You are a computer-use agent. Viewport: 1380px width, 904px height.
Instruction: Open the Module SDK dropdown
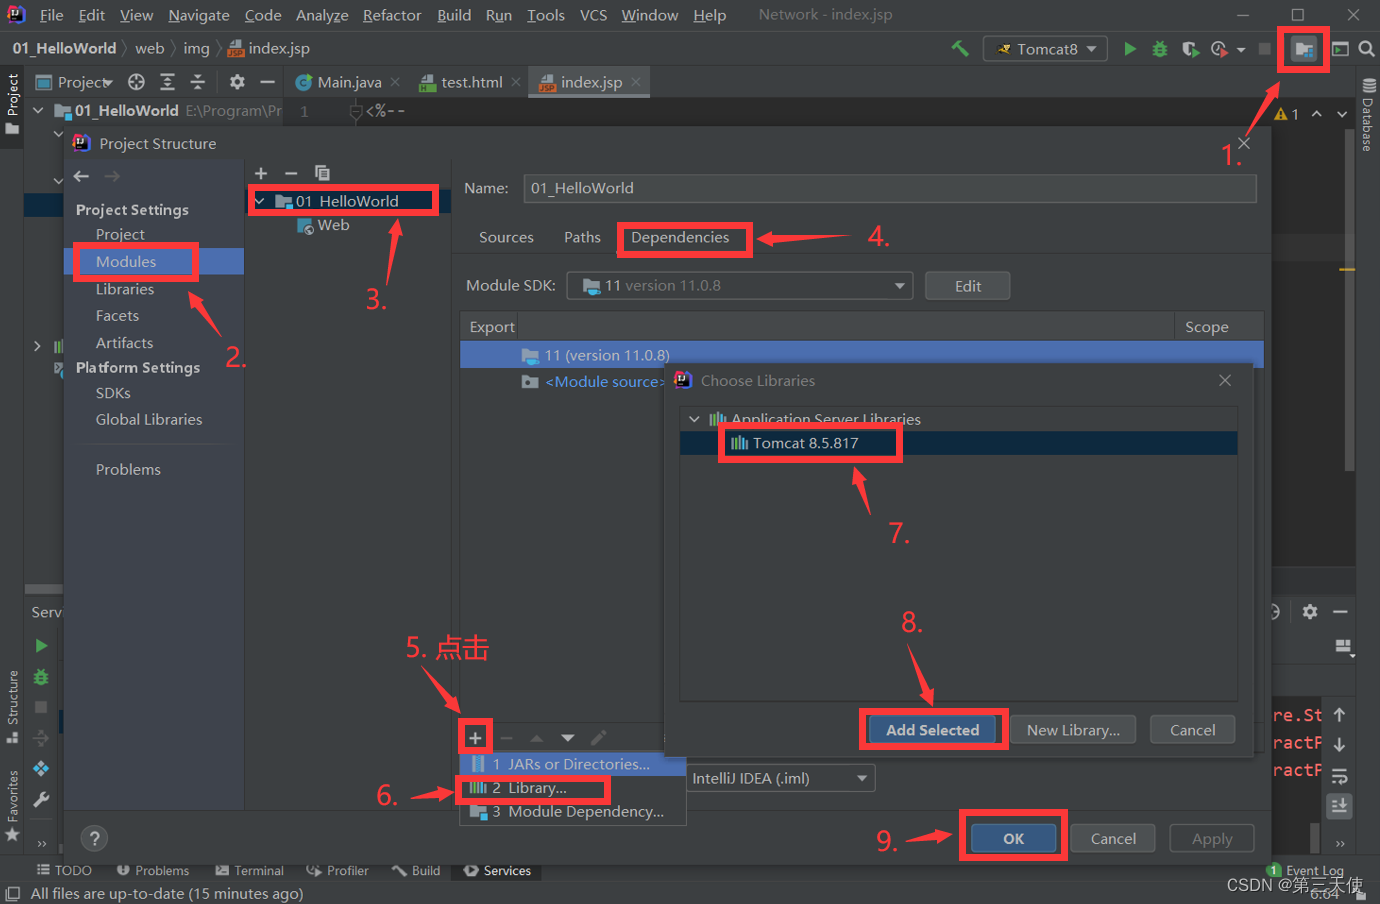point(739,286)
